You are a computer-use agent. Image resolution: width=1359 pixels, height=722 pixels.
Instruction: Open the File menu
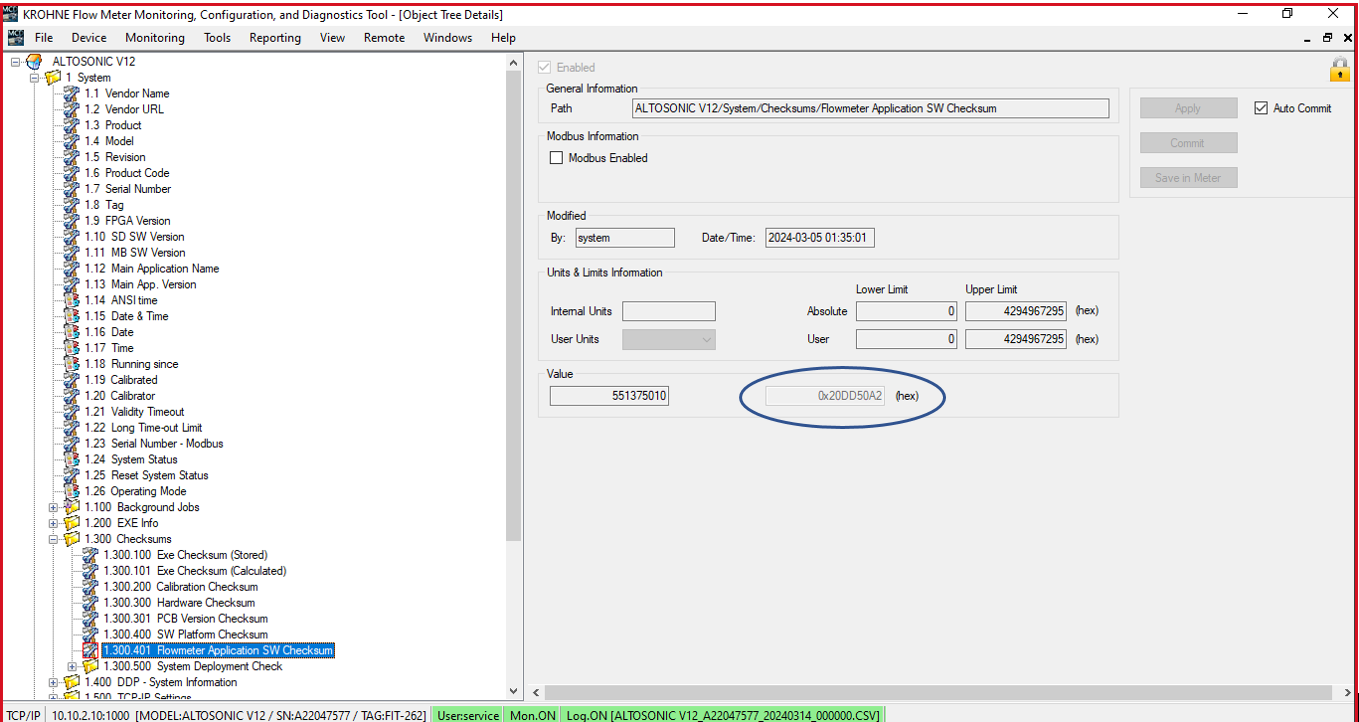(x=44, y=38)
